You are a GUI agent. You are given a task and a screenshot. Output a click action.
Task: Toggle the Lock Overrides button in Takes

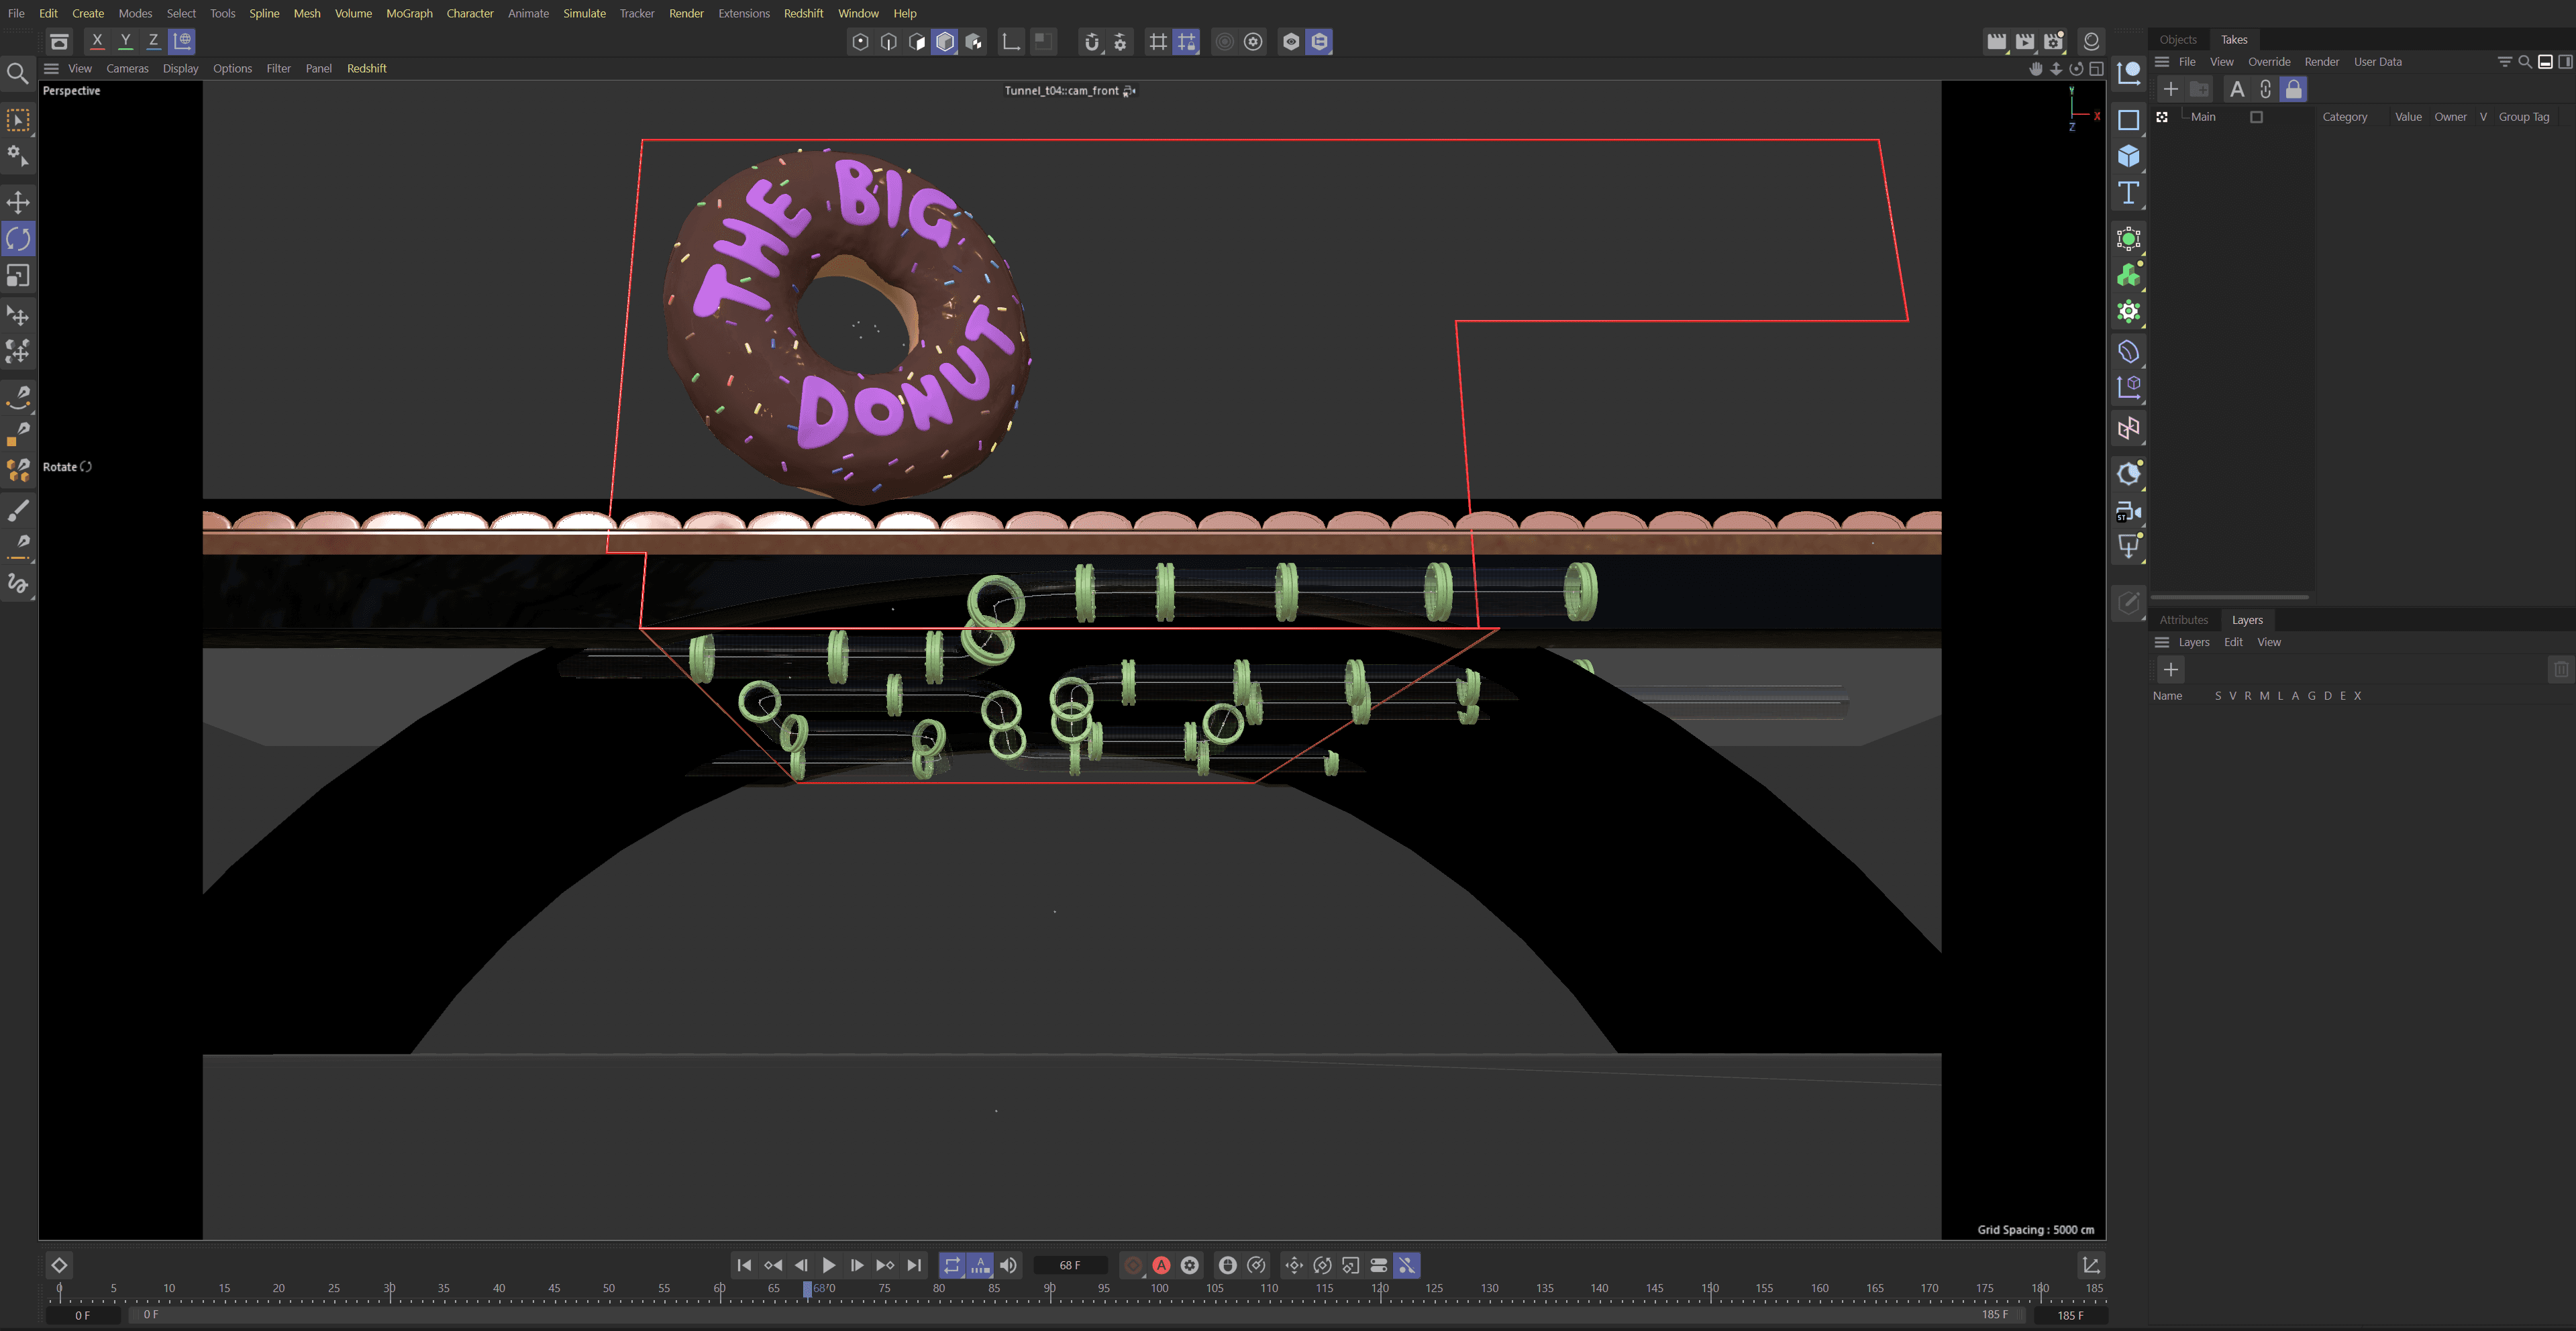[2293, 89]
